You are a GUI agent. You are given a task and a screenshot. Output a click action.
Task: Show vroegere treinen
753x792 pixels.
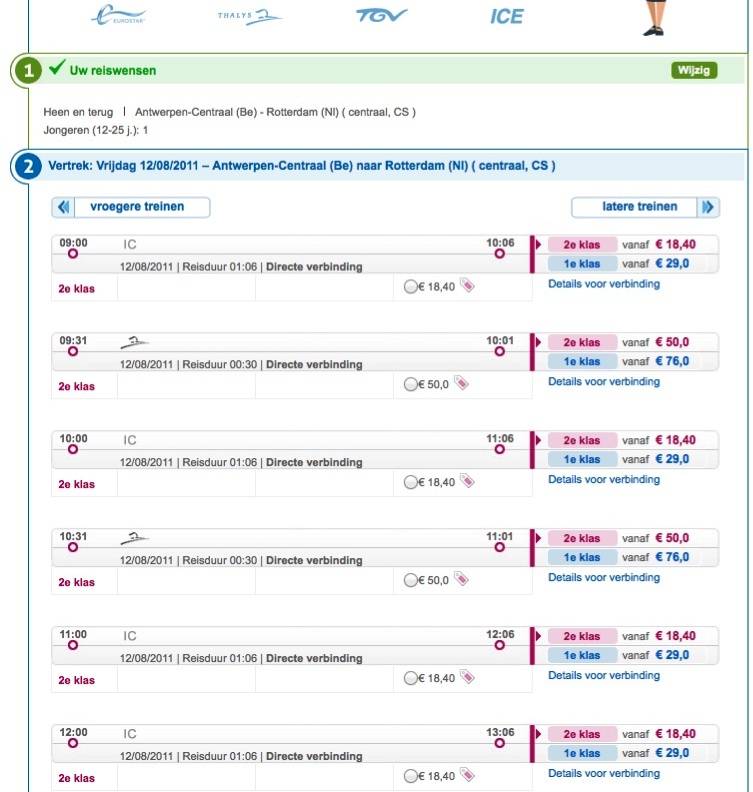pos(132,207)
